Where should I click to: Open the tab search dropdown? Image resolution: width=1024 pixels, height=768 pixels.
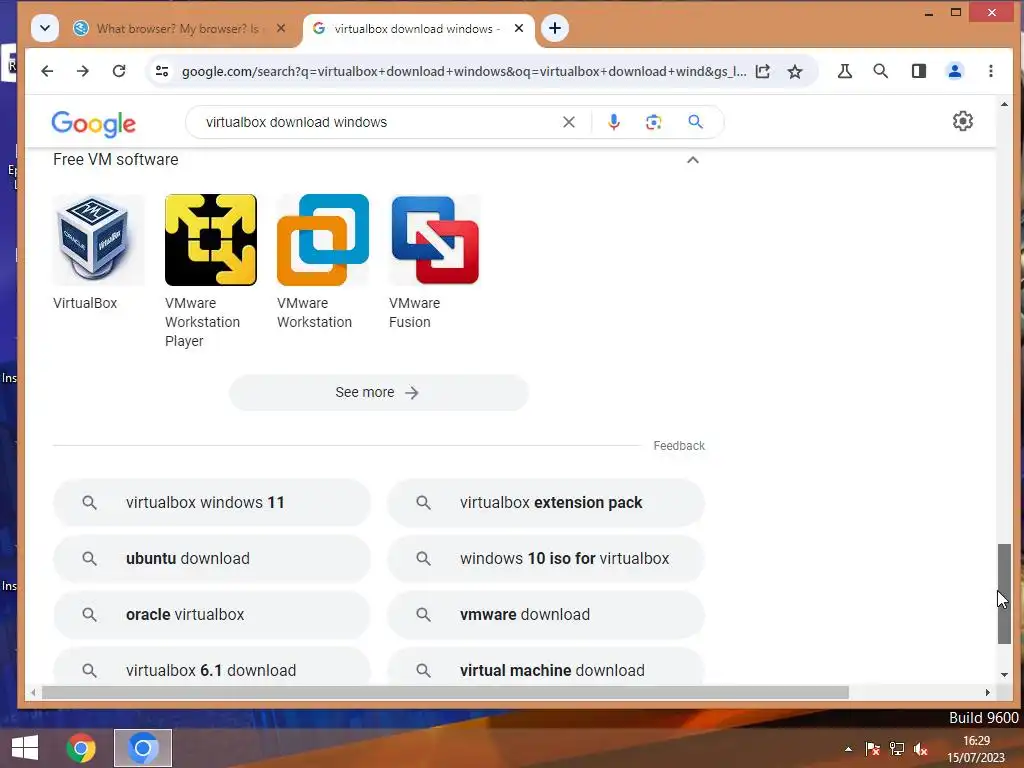(x=44, y=28)
